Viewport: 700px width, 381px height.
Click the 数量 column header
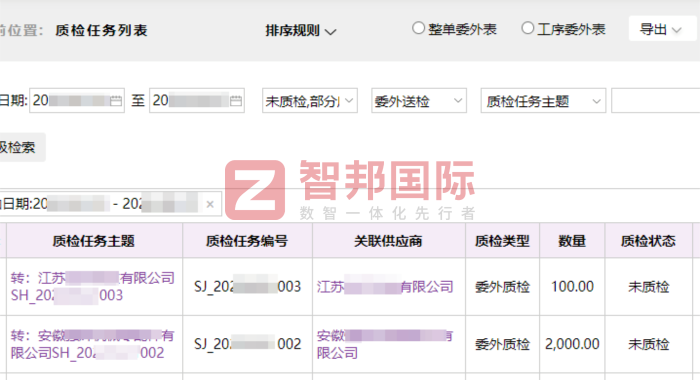point(572,241)
